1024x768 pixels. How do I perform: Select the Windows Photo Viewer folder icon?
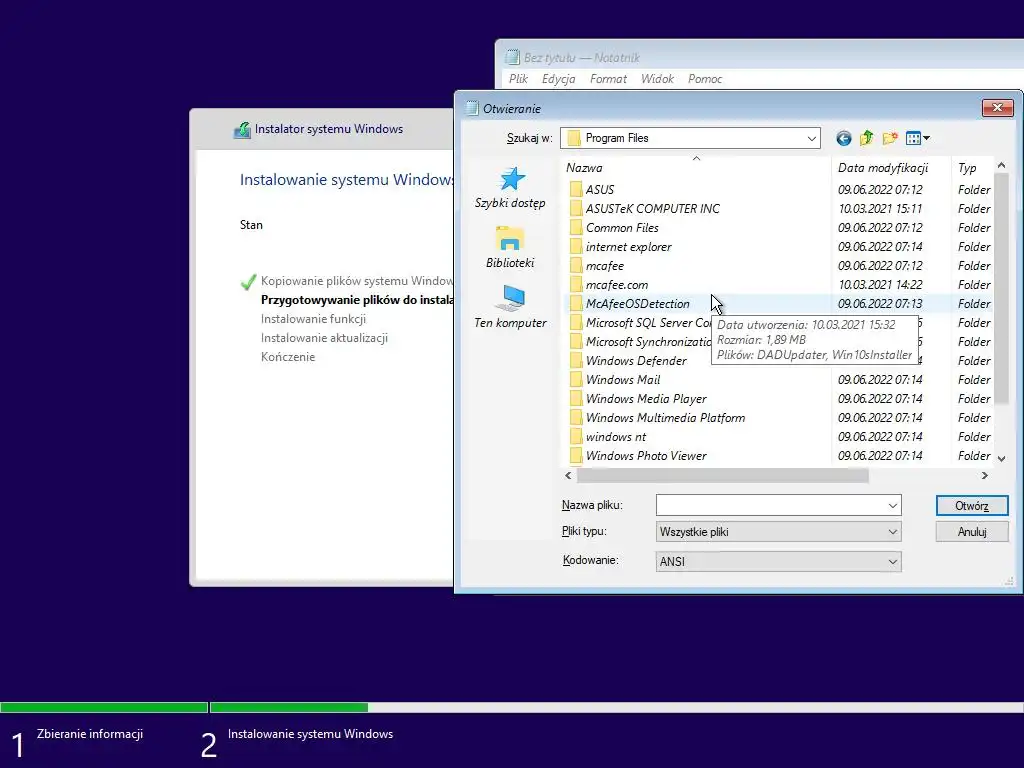click(575, 455)
